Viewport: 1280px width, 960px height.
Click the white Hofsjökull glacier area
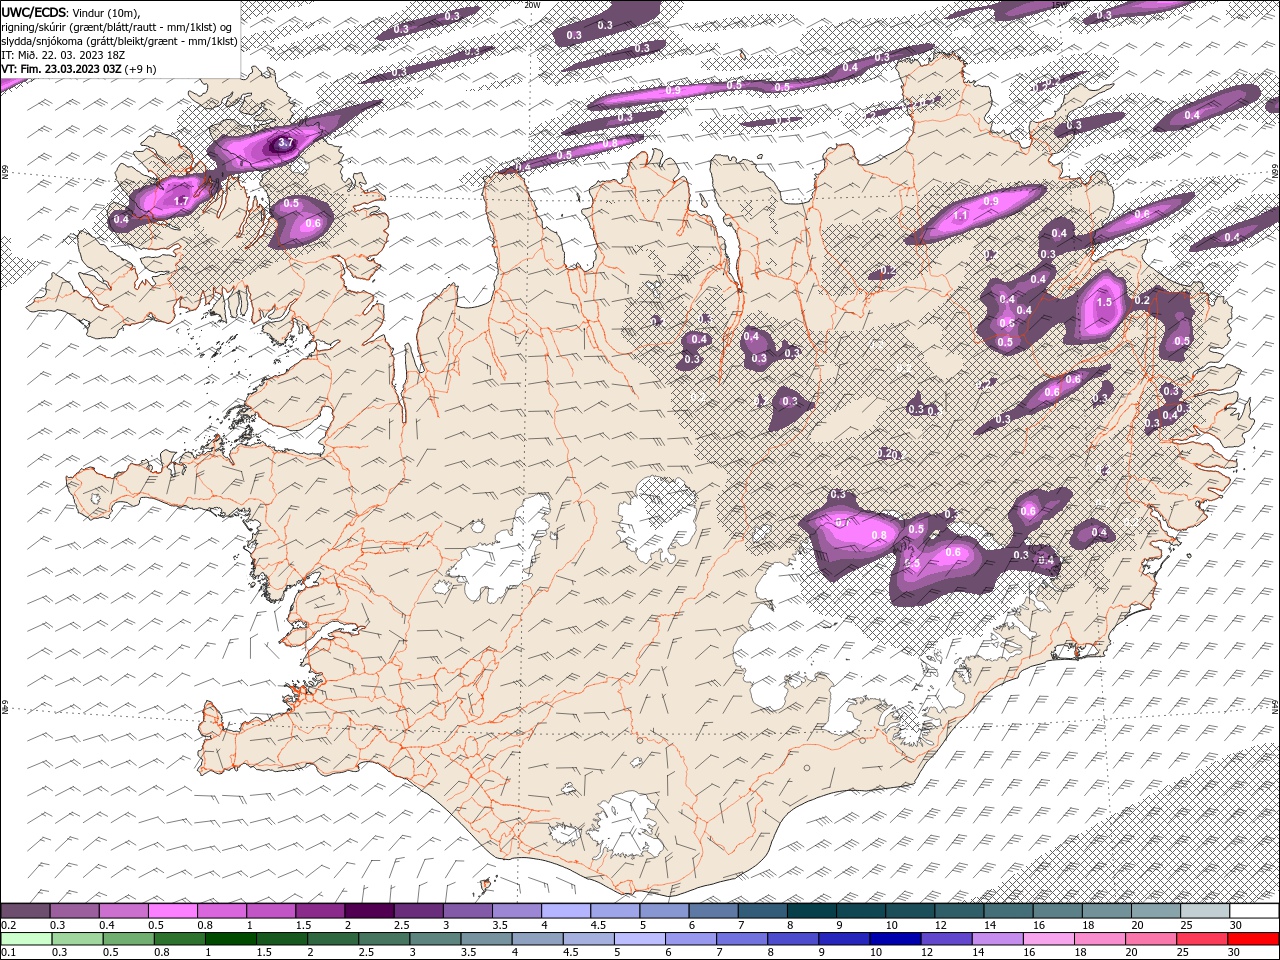click(657, 518)
